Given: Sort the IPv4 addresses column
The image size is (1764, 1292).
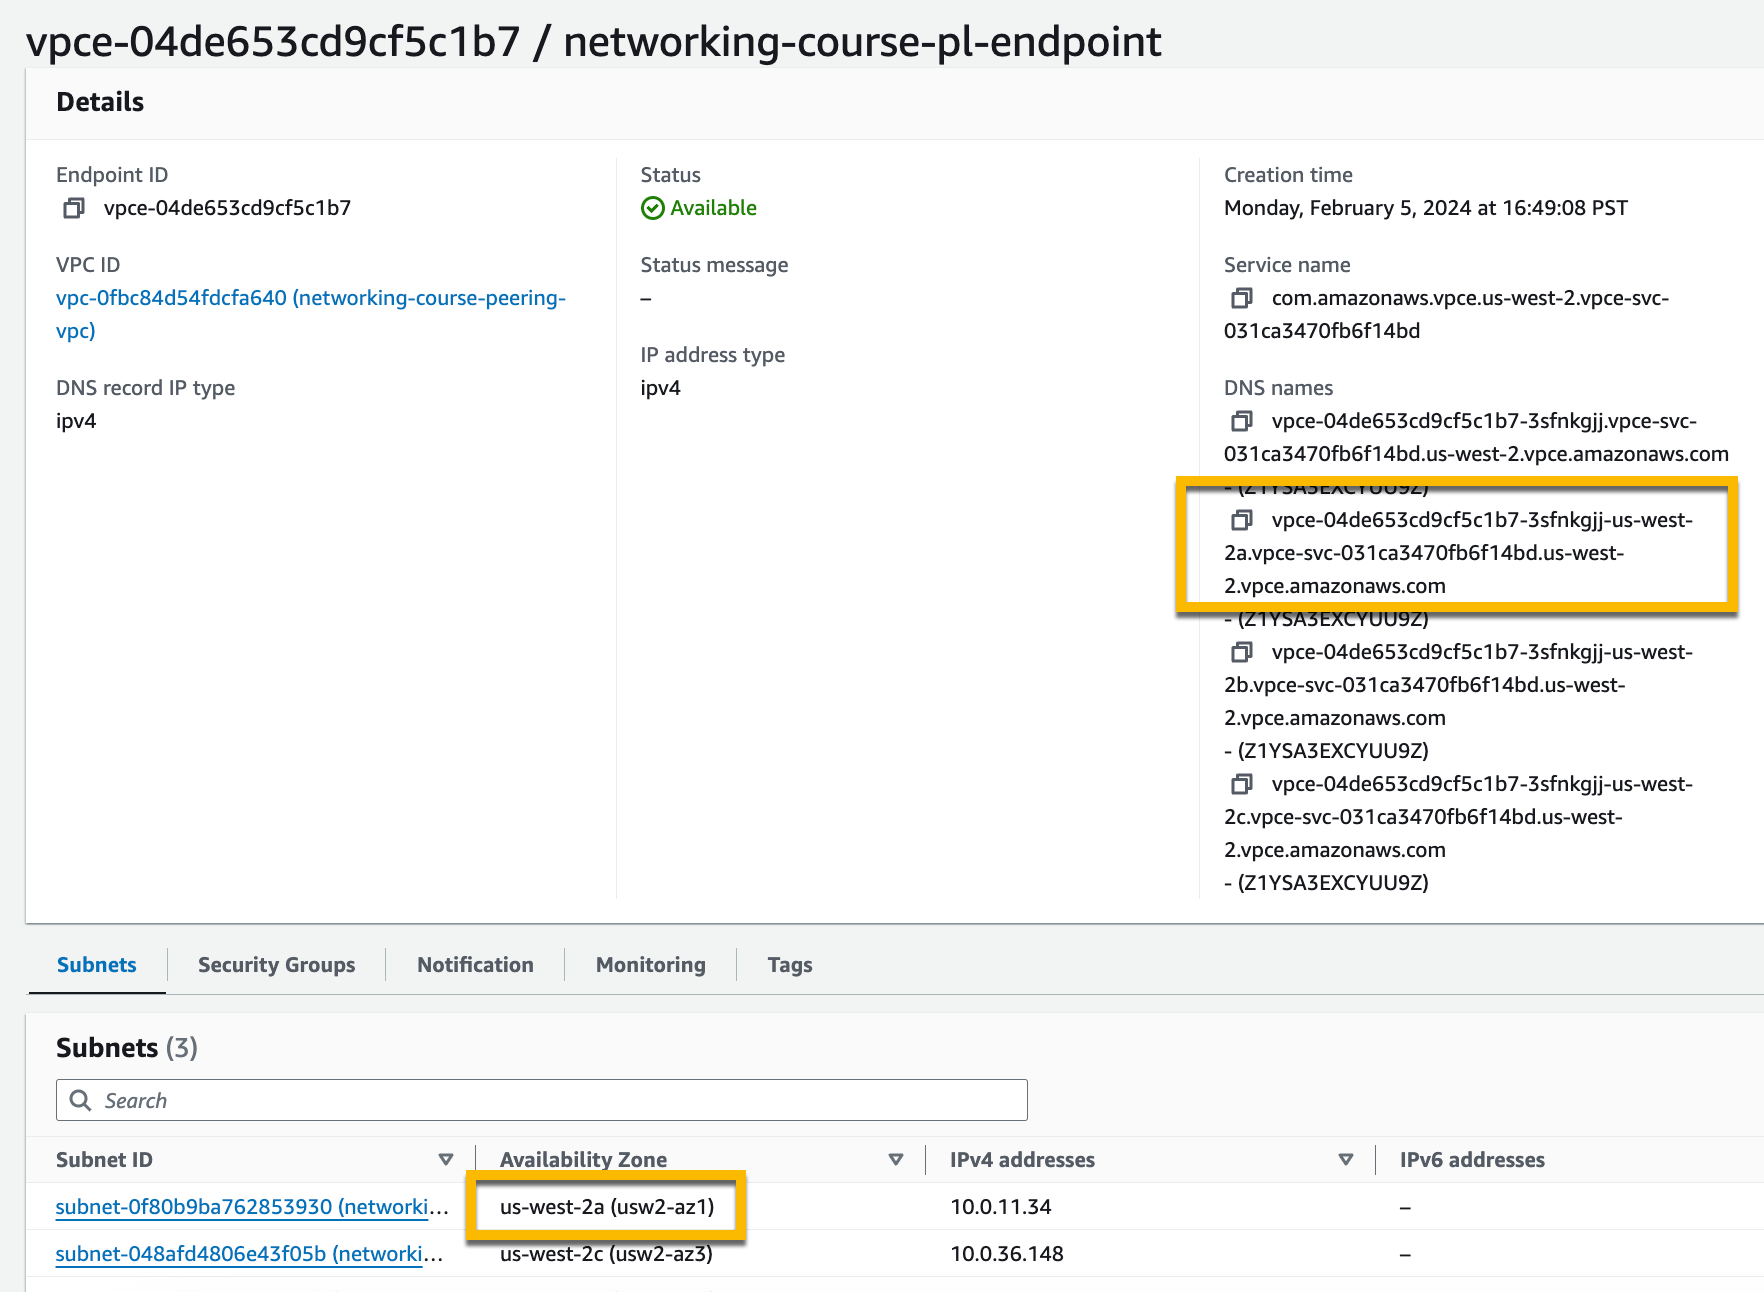Looking at the screenshot, I should pos(1345,1159).
